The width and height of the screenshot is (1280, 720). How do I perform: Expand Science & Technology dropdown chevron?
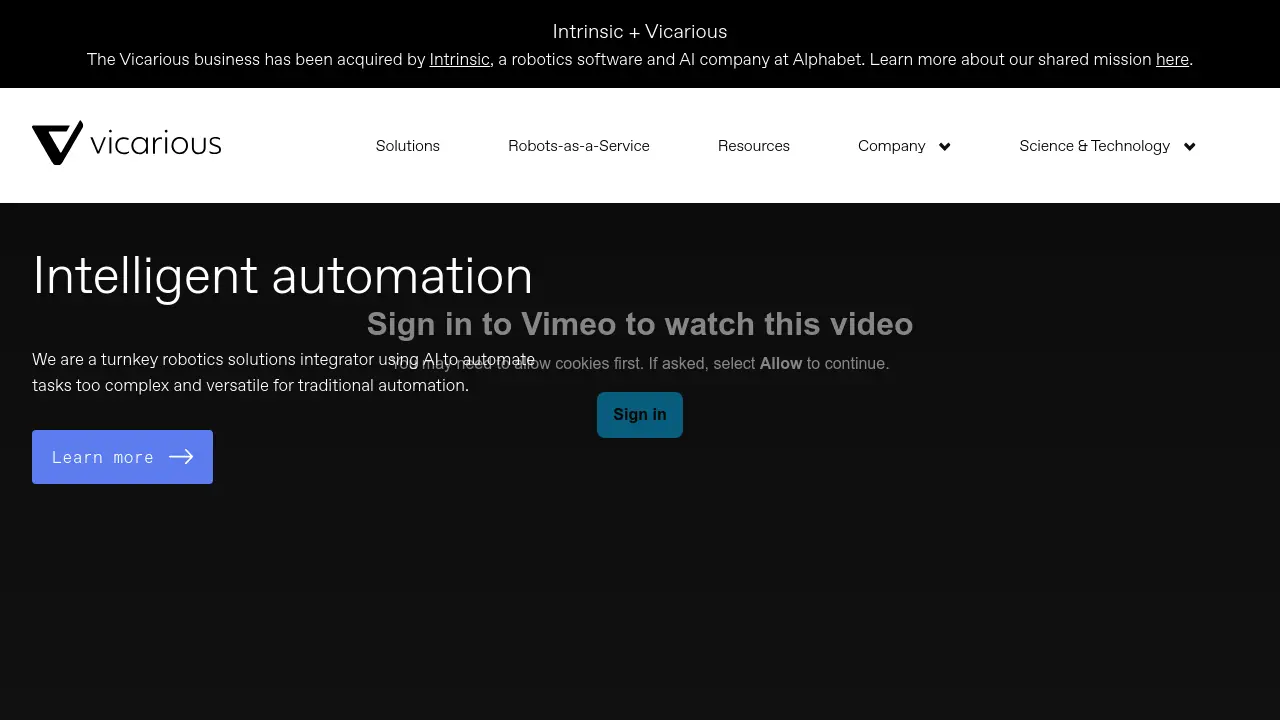[1189, 147]
